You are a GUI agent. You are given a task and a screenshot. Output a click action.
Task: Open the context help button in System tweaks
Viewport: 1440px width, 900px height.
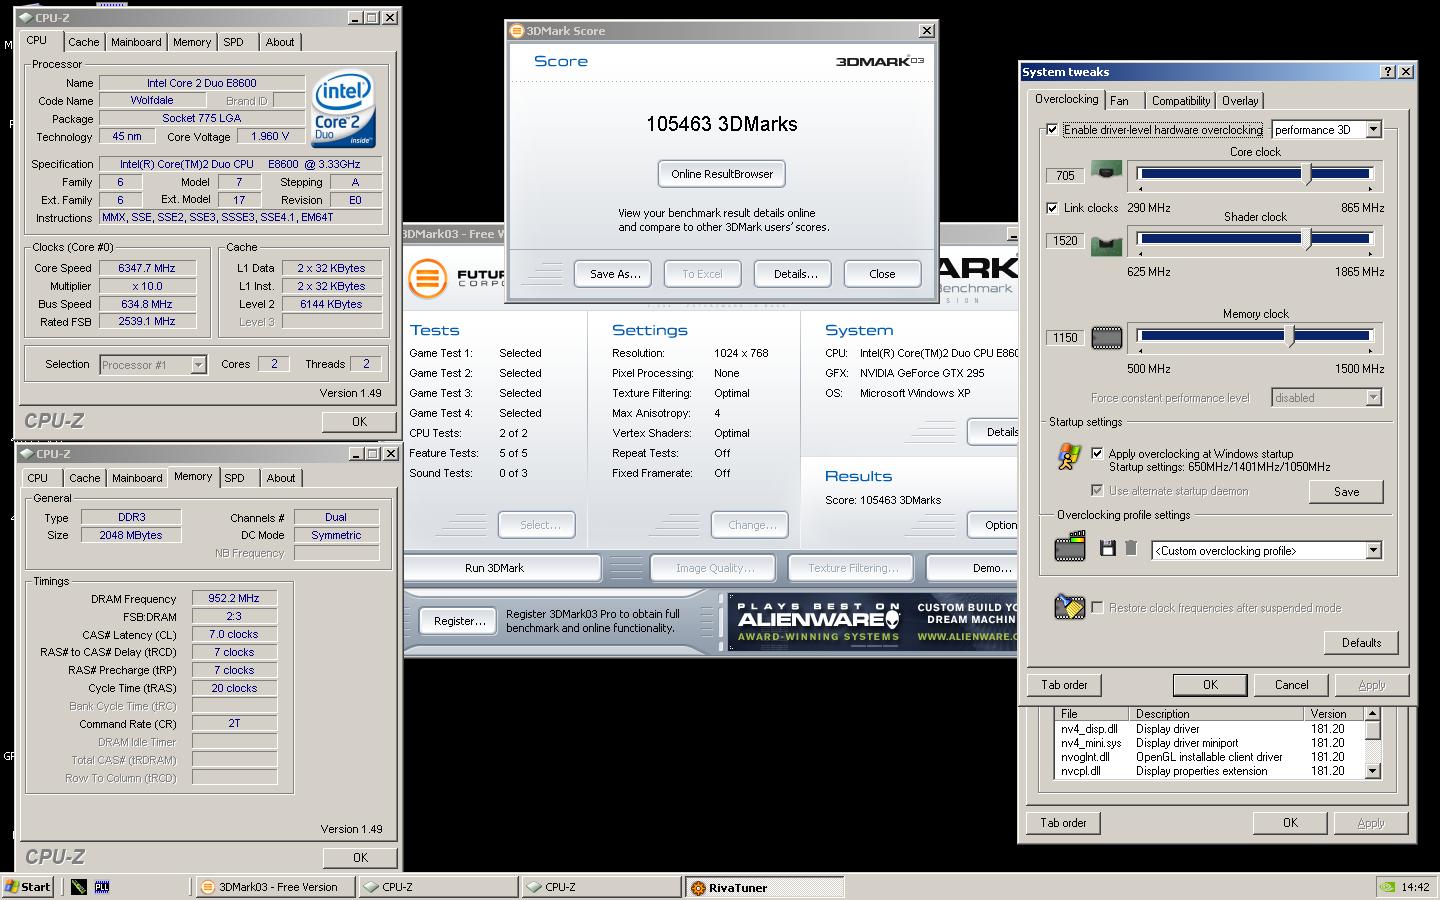tap(1387, 72)
